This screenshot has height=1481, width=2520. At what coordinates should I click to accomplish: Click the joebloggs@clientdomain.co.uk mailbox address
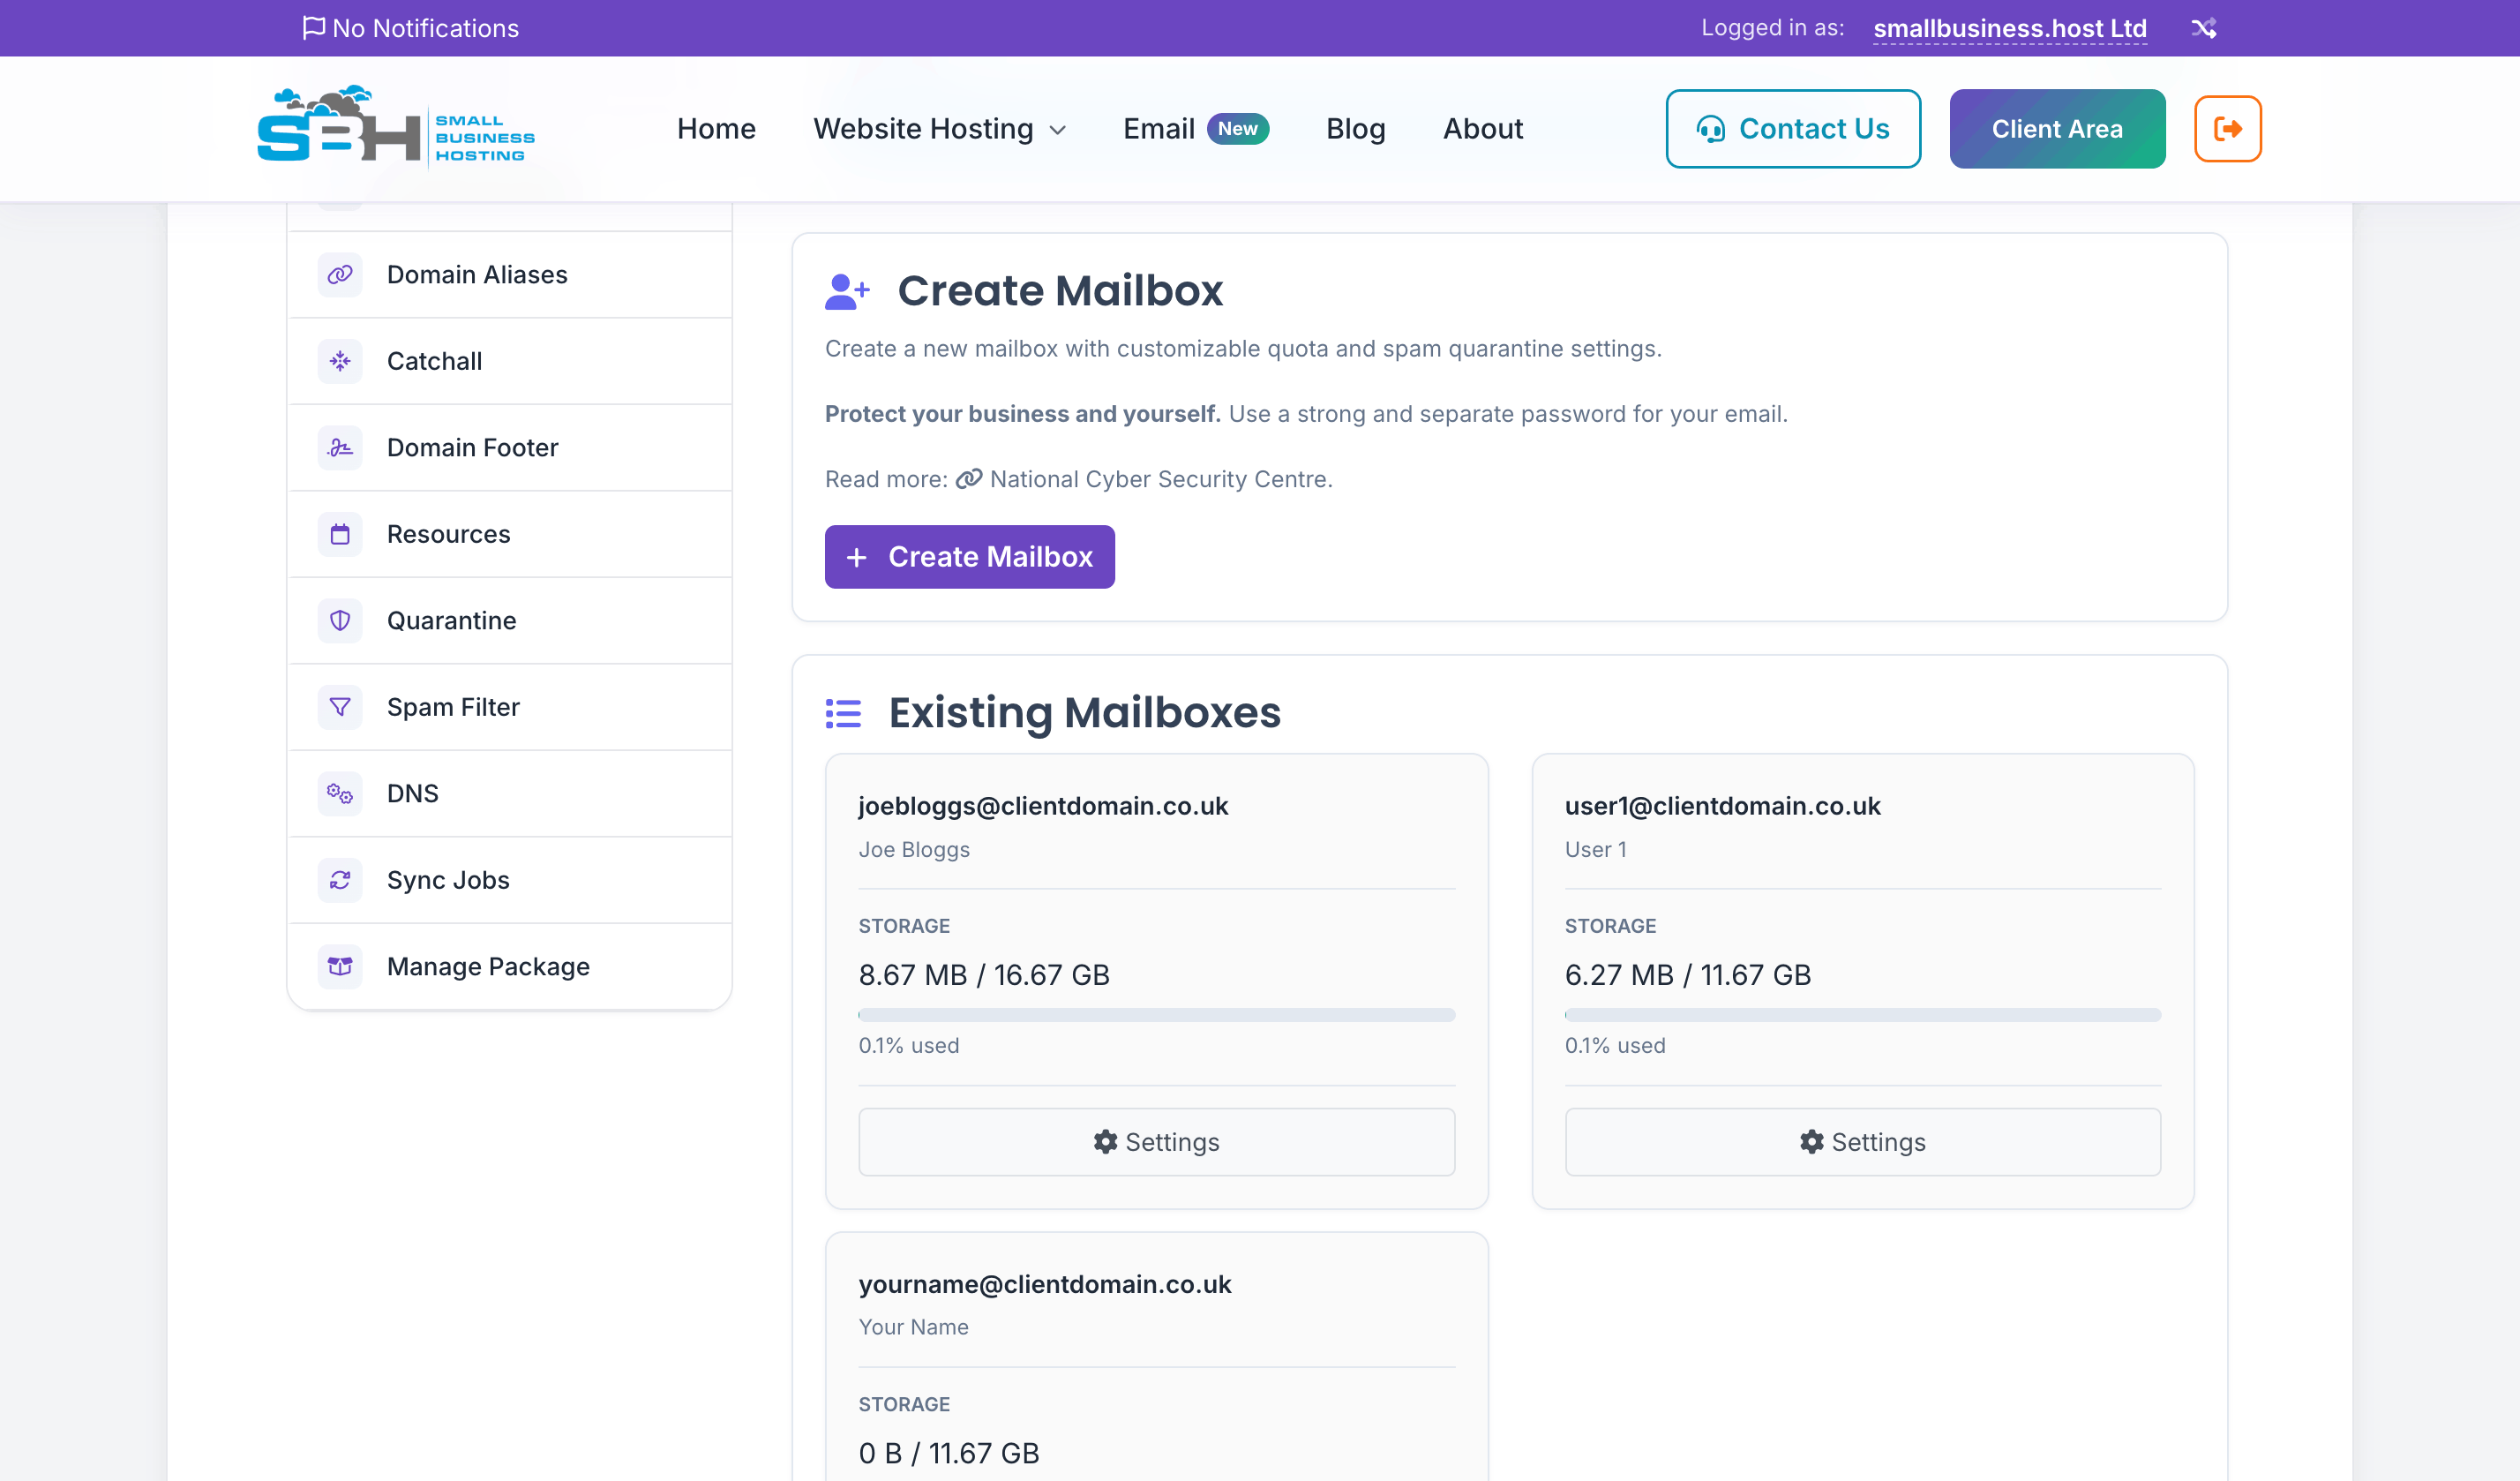pyautogui.click(x=1043, y=806)
